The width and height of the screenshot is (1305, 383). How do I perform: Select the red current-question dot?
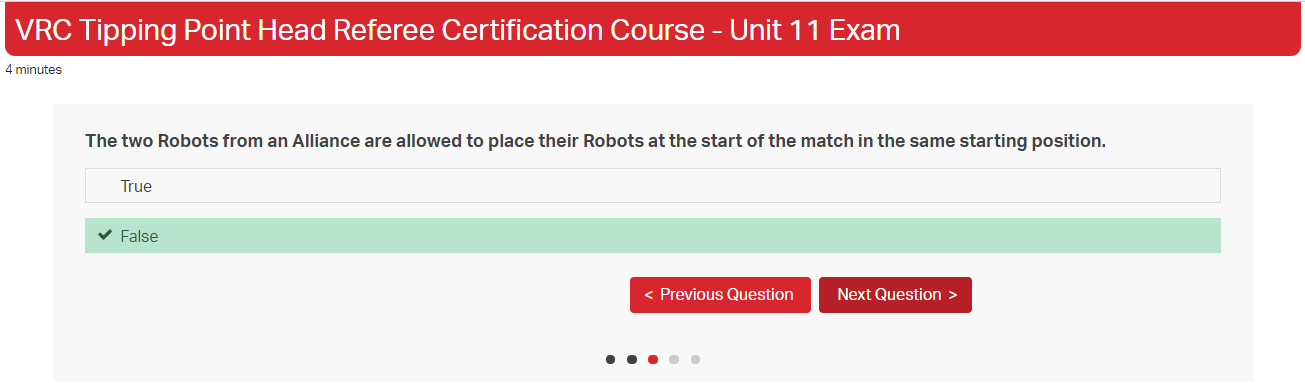click(653, 360)
